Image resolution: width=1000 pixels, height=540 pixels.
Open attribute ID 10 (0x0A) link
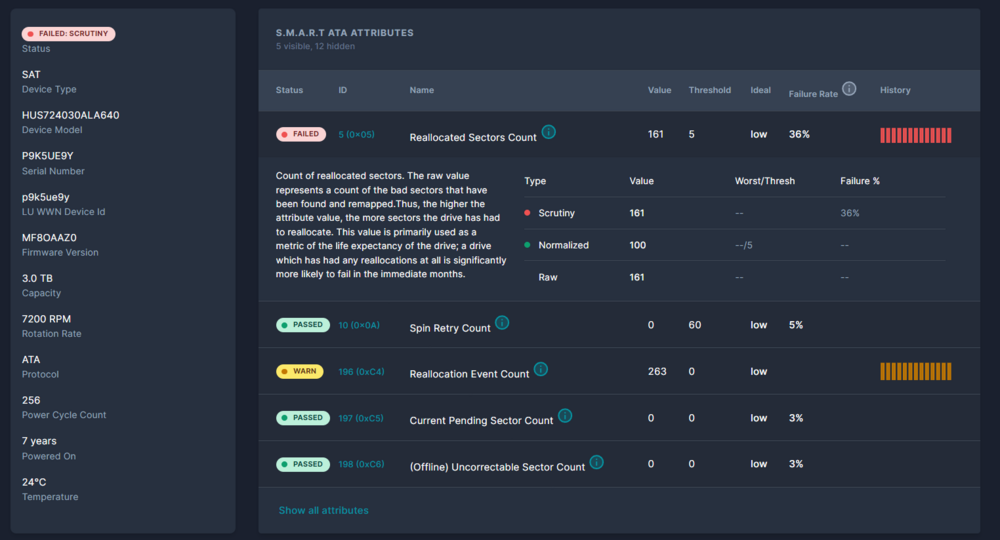coord(359,325)
